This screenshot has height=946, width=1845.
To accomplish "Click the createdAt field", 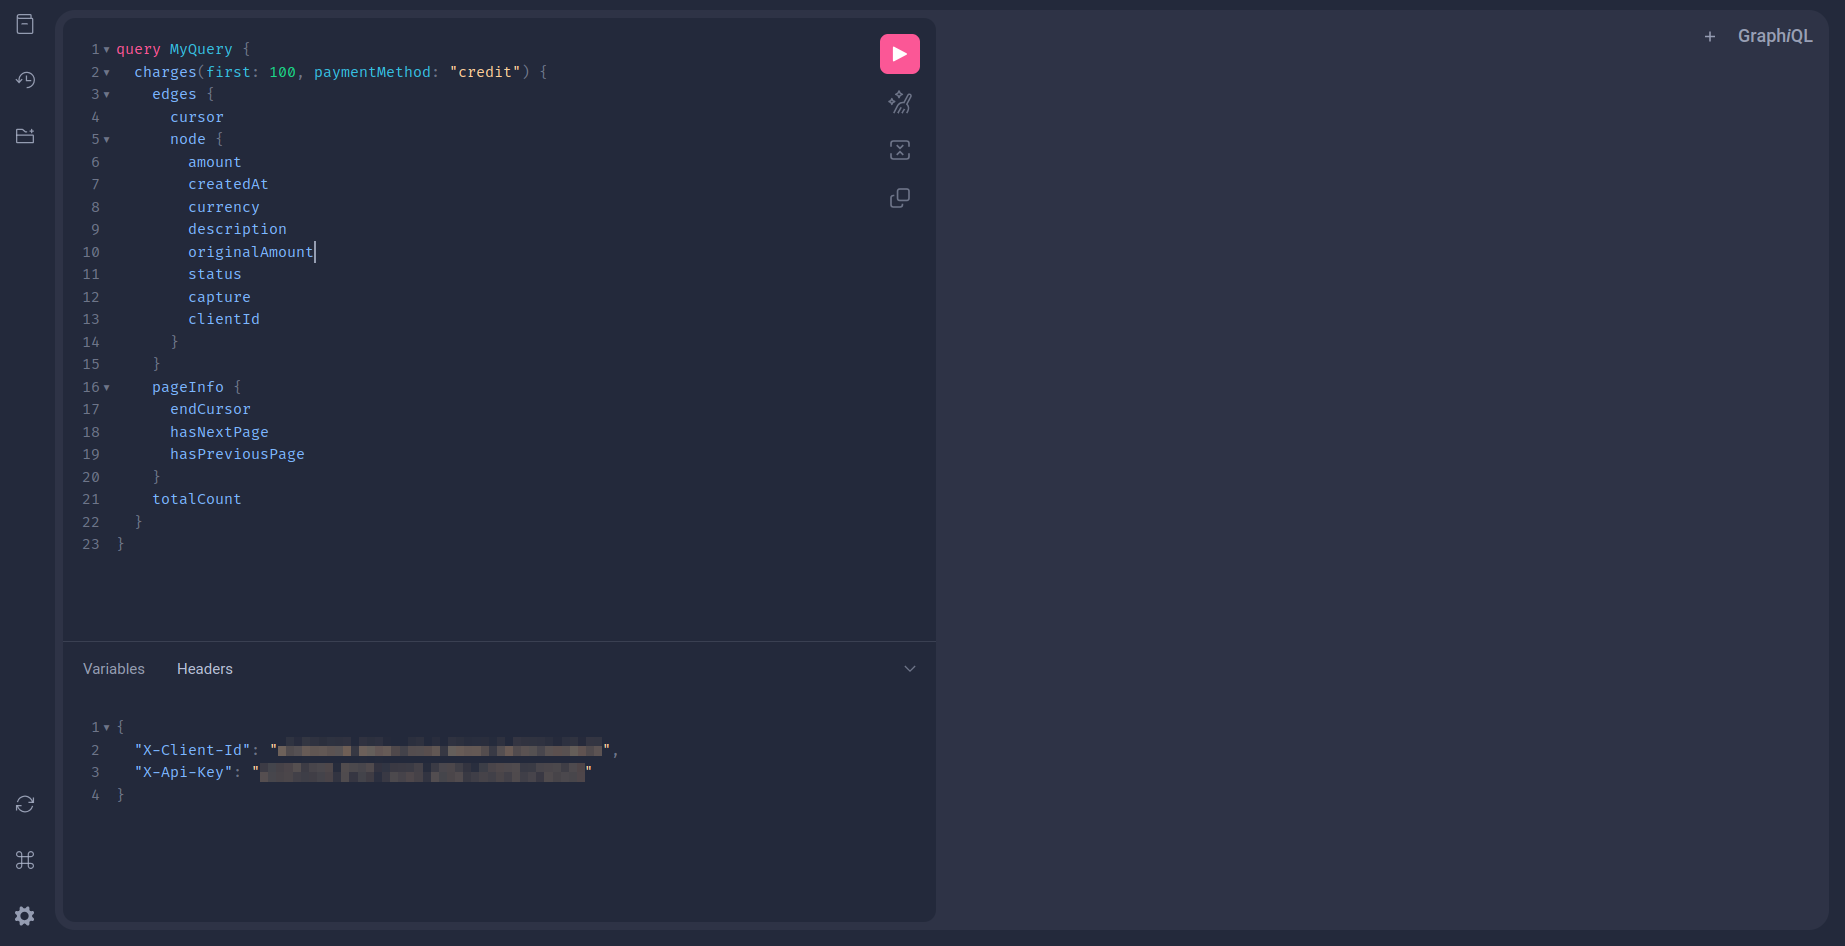I will pos(228,184).
